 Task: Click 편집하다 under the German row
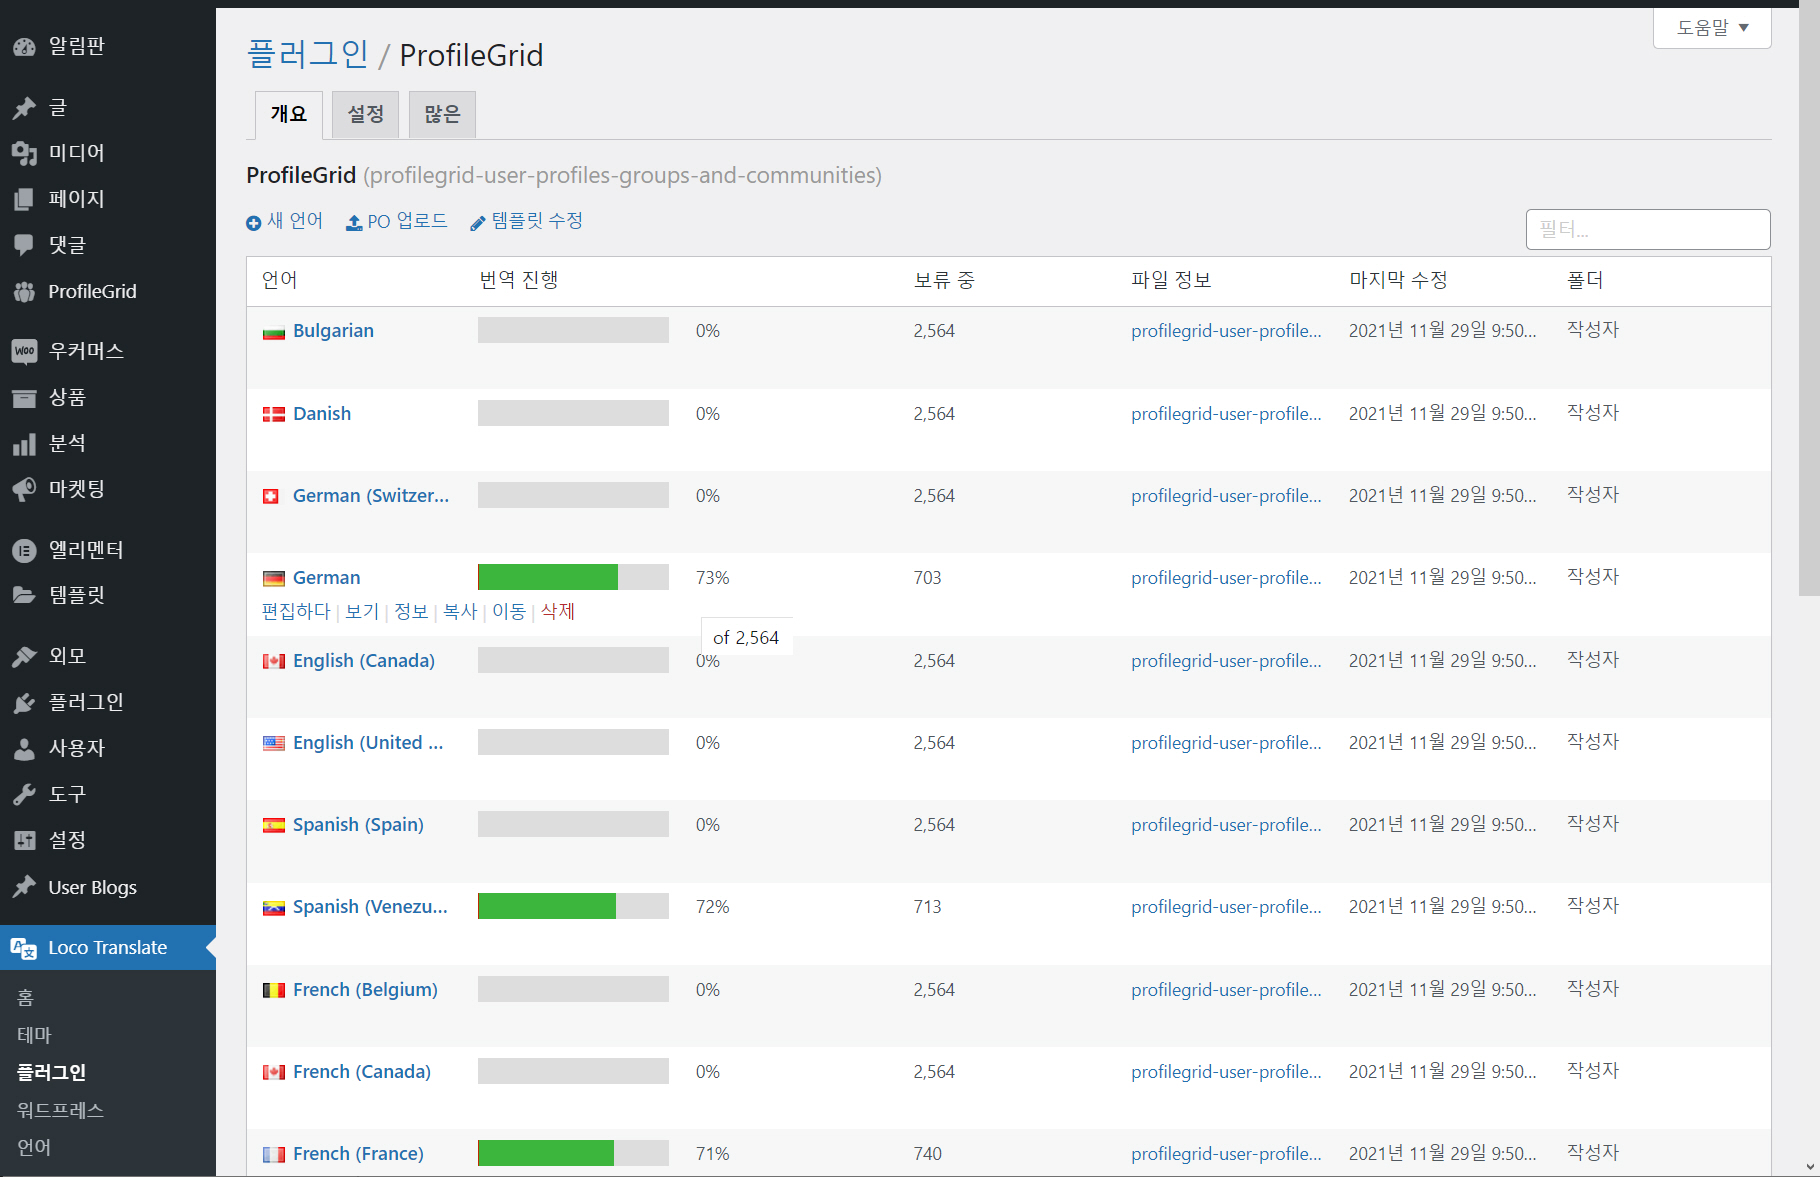point(296,611)
